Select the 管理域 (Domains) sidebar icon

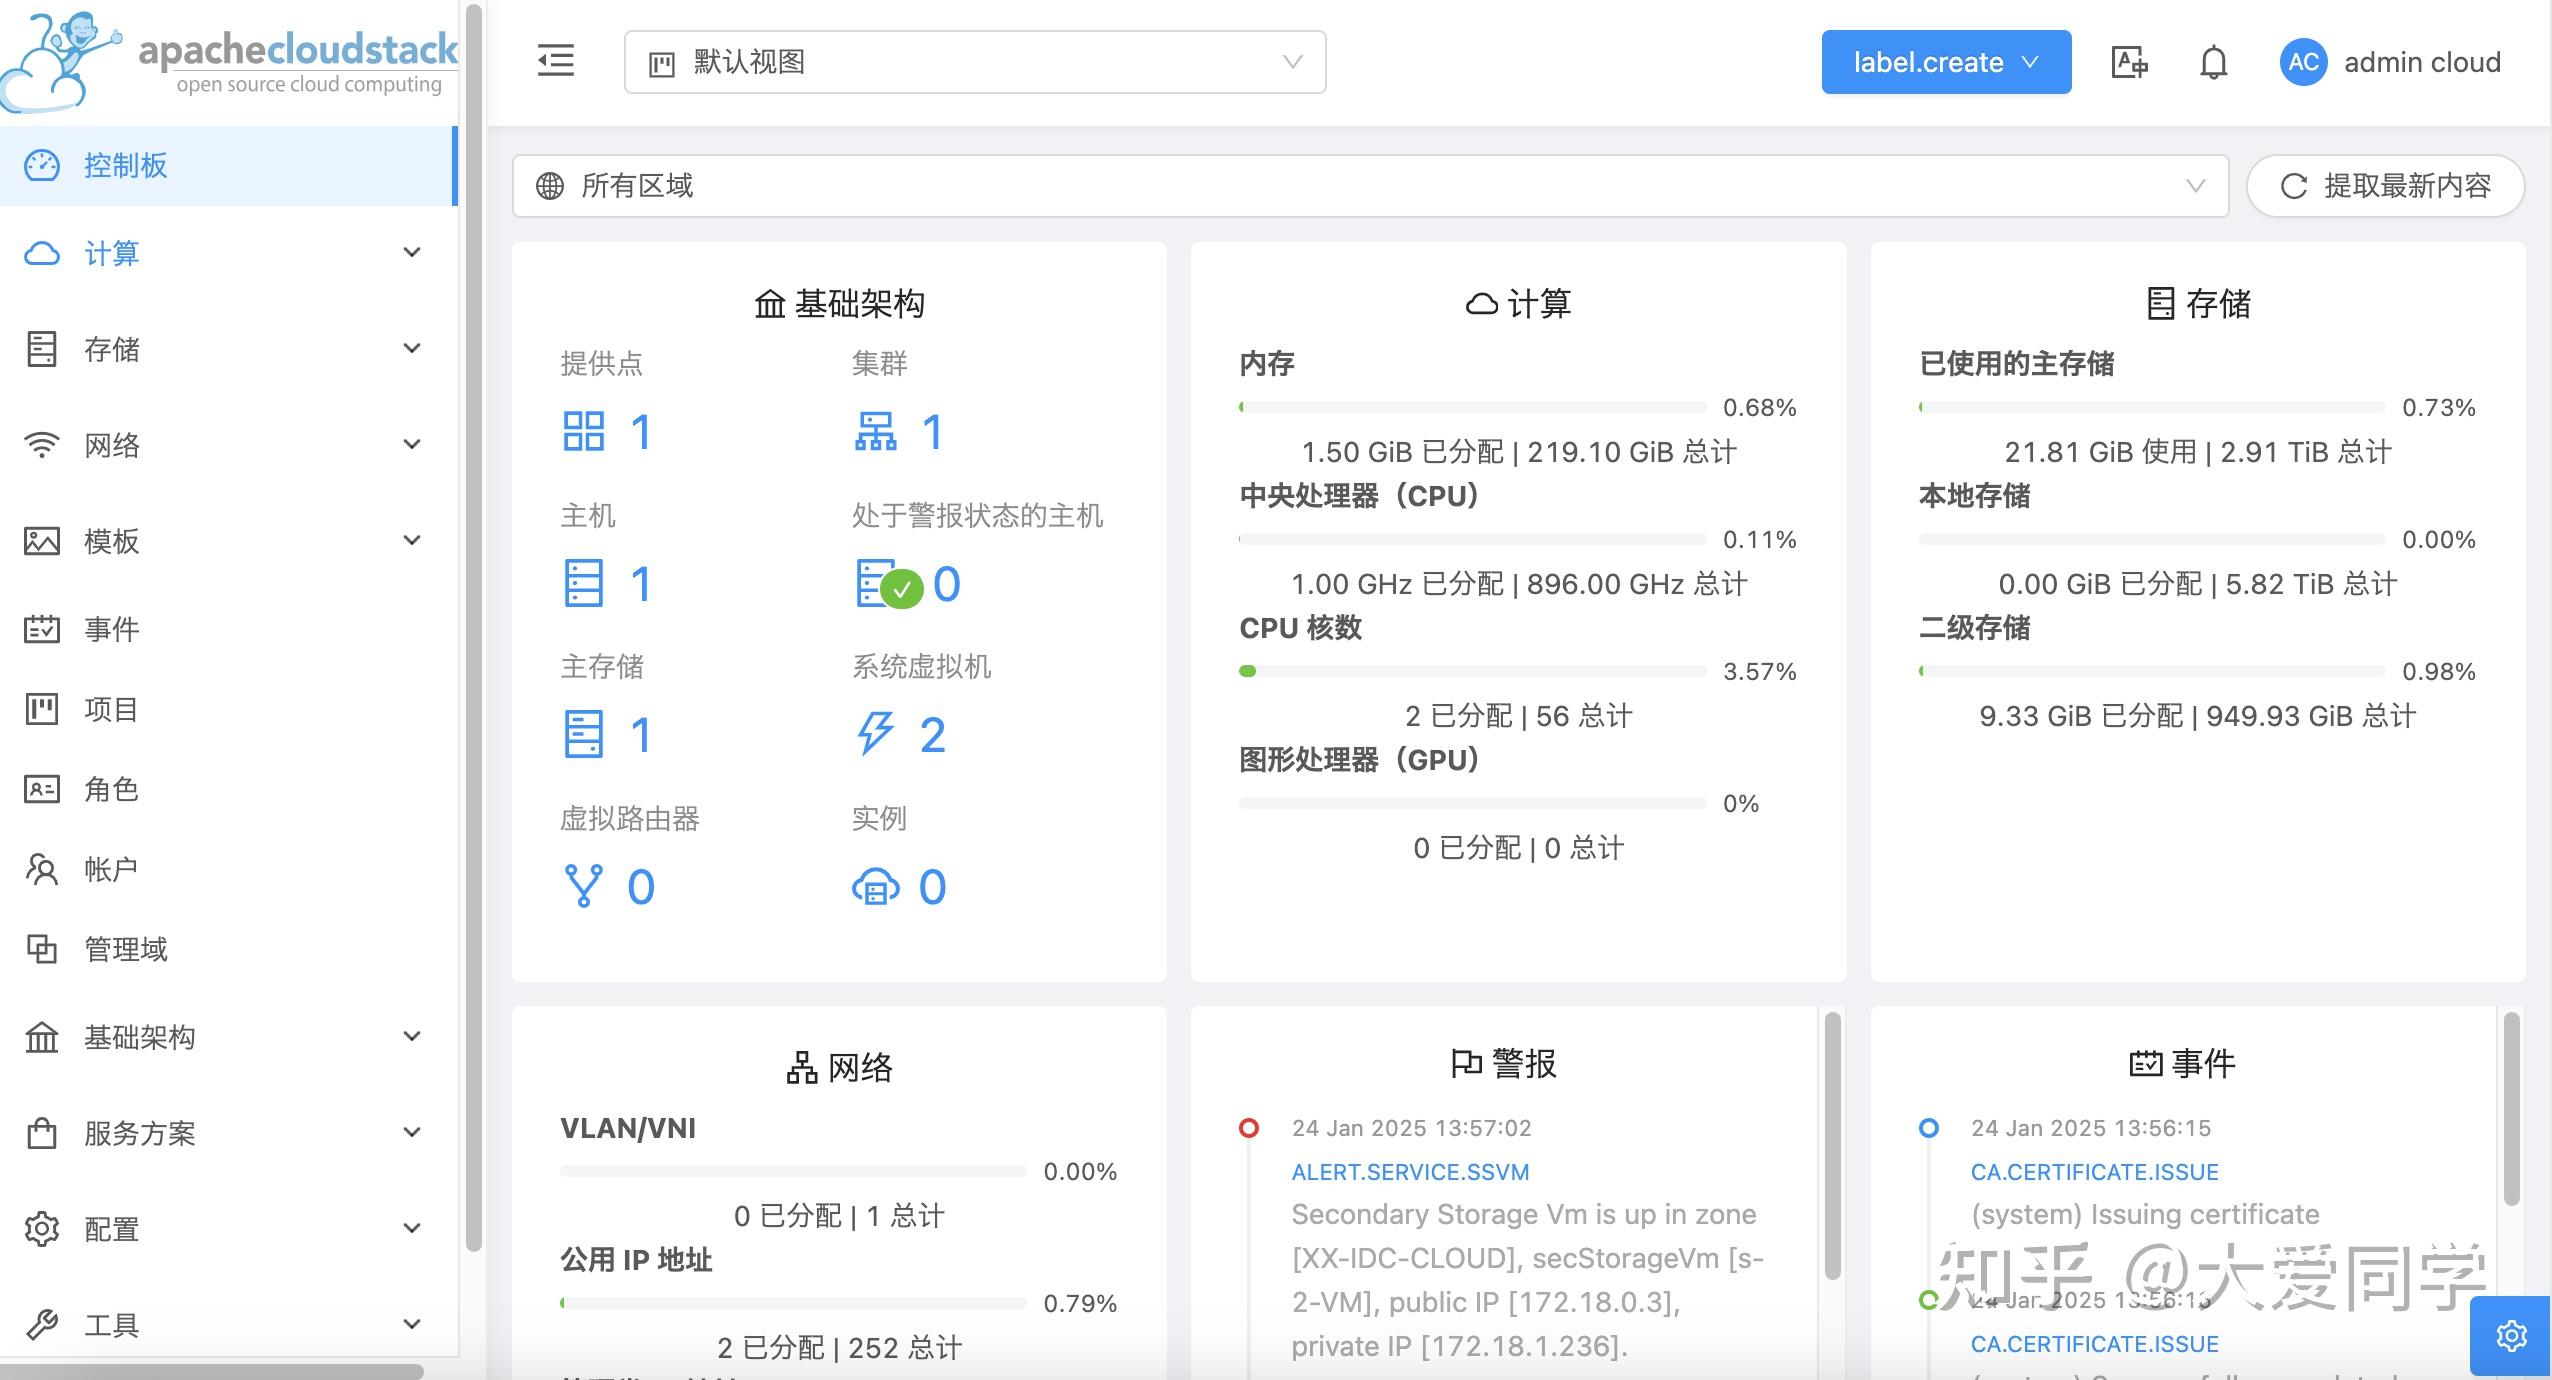pyautogui.click(x=124, y=949)
